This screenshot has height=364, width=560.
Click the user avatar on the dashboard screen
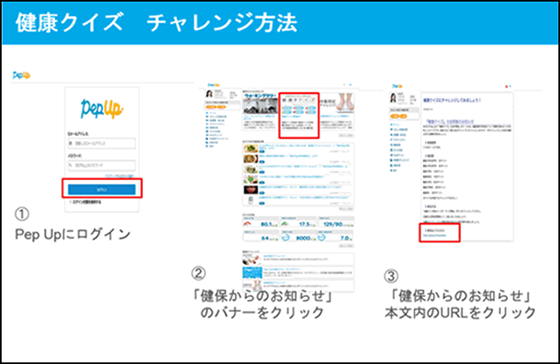(209, 94)
